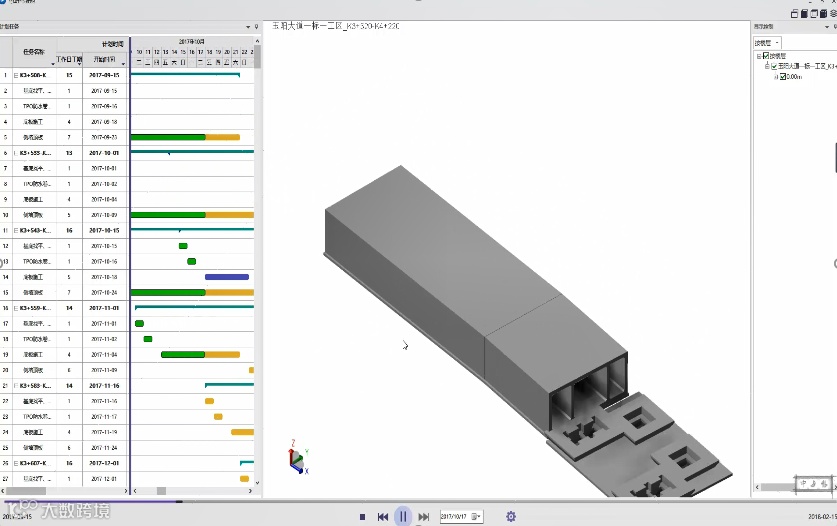This screenshot has width=837, height=526.
Task: Open filter on task name column header
Action: coord(53,64)
